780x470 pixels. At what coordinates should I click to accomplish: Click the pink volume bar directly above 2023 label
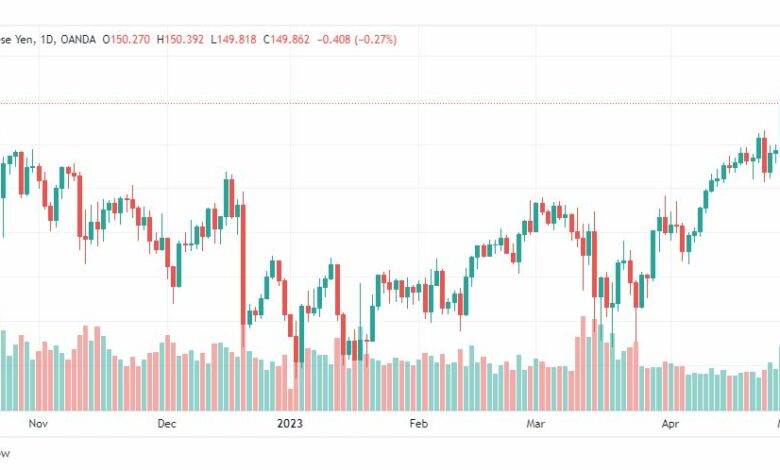(291, 400)
